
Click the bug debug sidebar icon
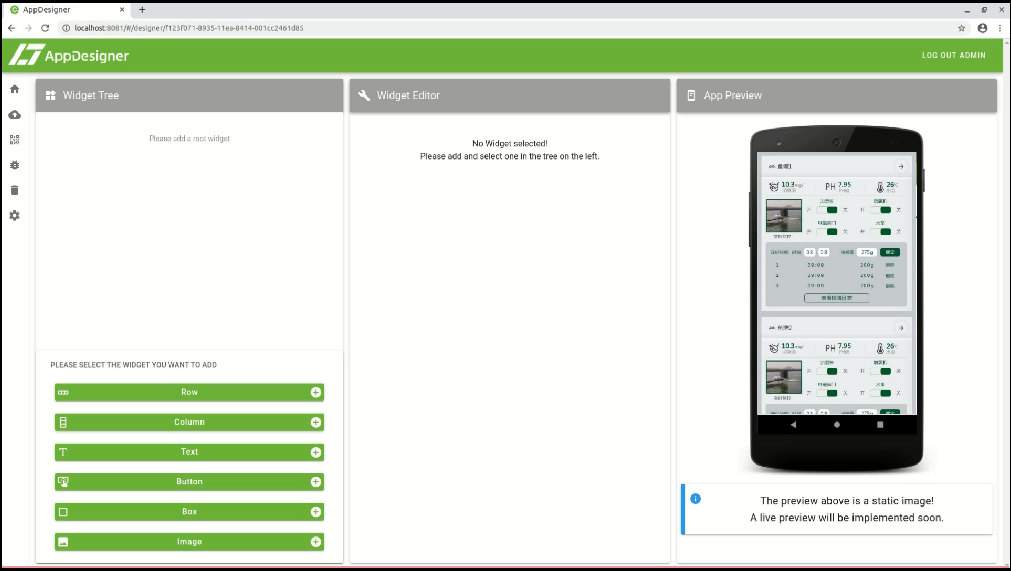click(14, 165)
